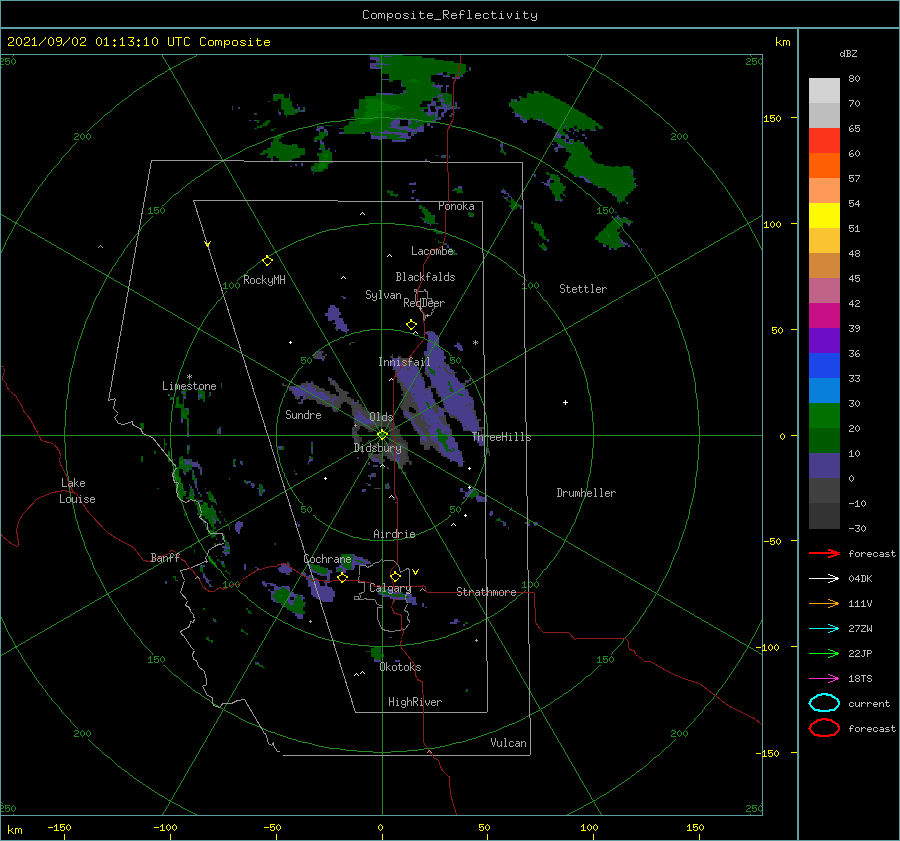The image size is (900, 841).
Task: Click the red forecast arrow in legend
Action: point(824,553)
